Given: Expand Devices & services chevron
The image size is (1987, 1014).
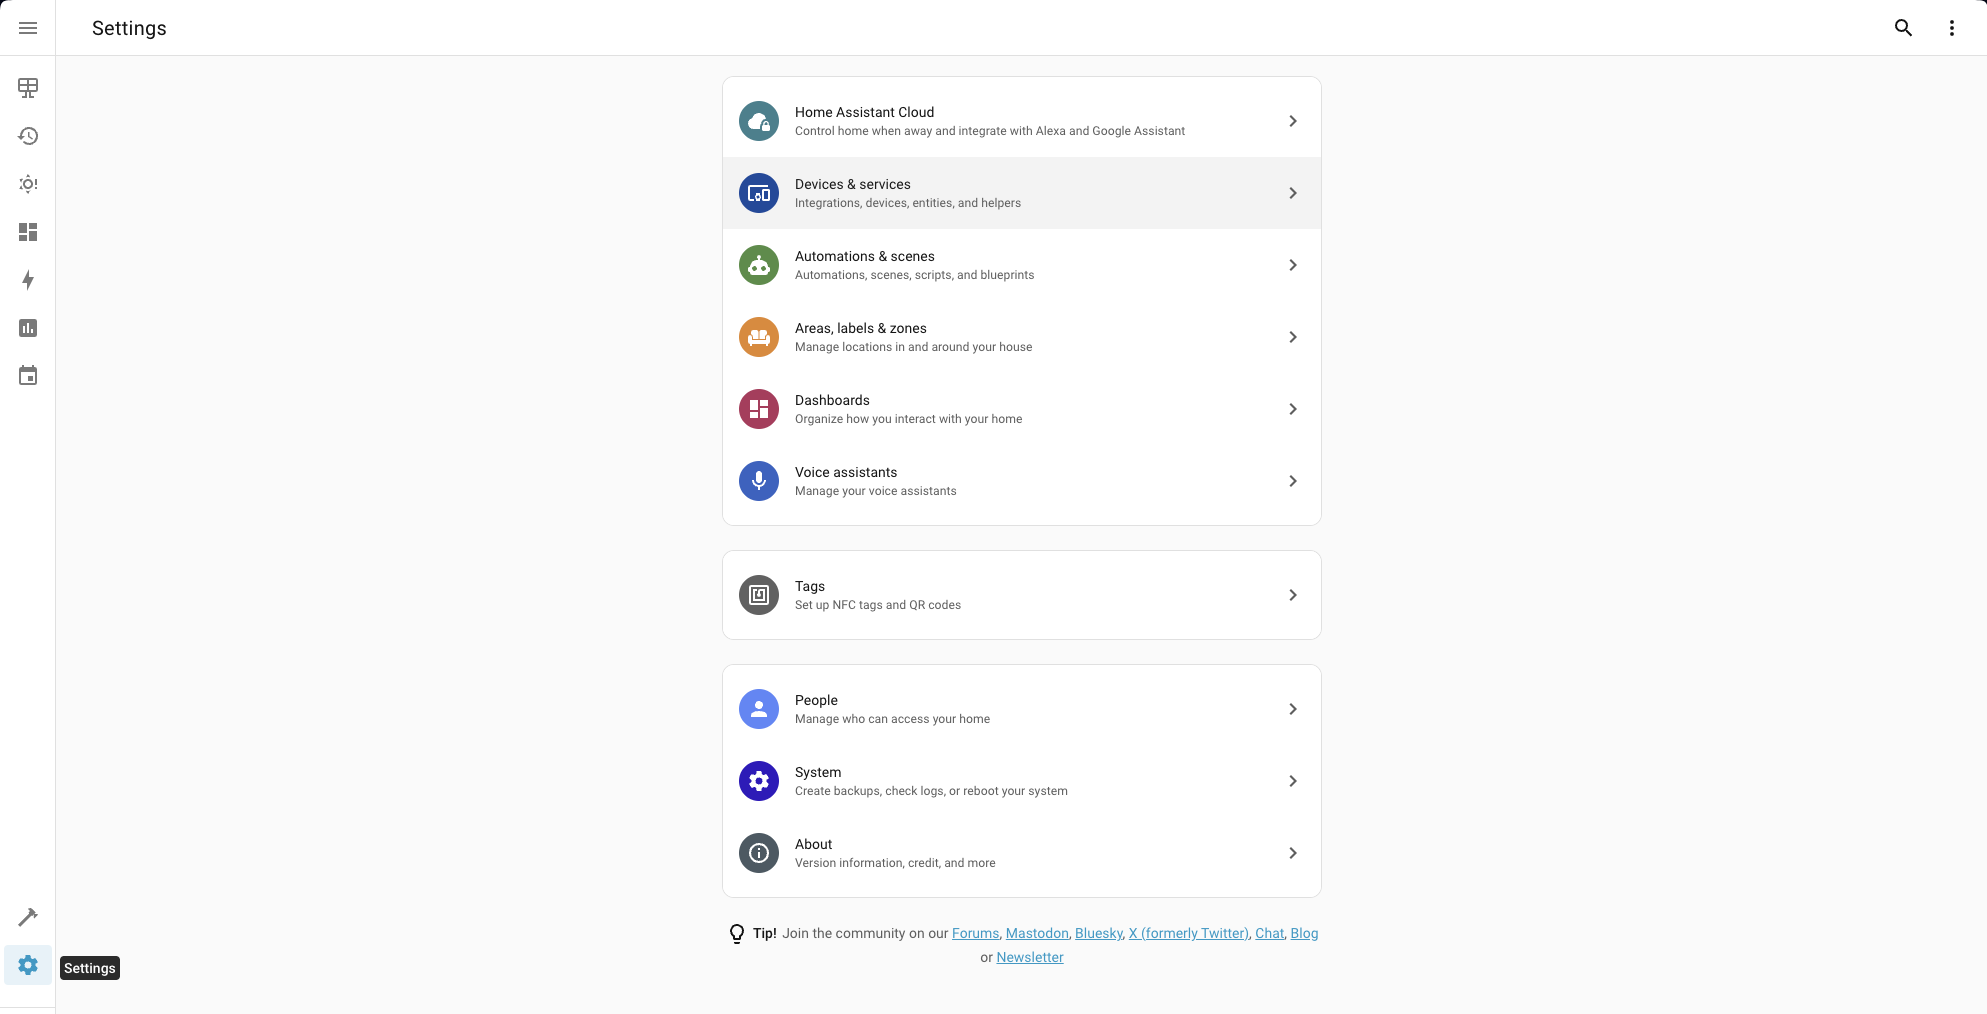Looking at the screenshot, I should [1293, 193].
